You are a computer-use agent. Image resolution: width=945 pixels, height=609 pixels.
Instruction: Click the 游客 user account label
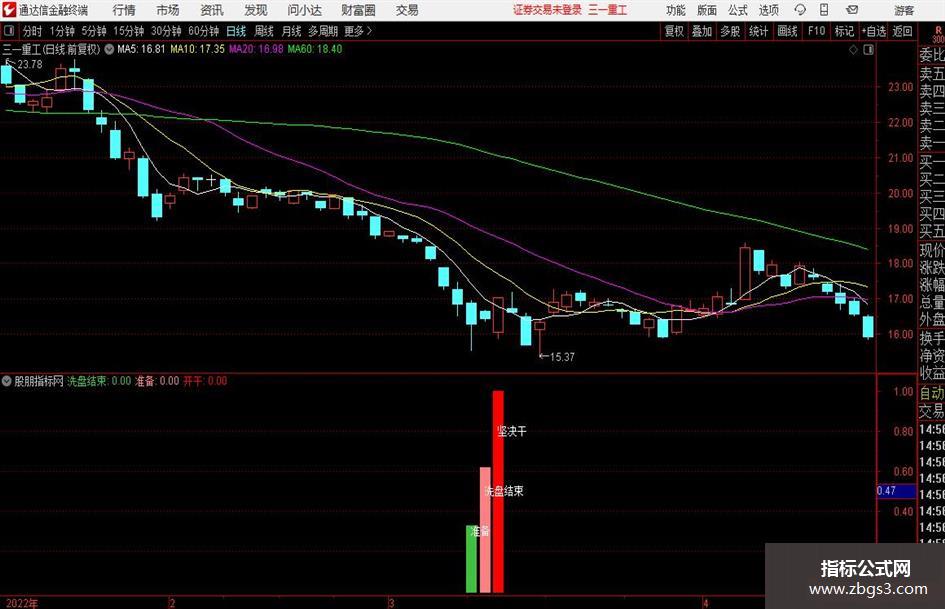coord(903,10)
